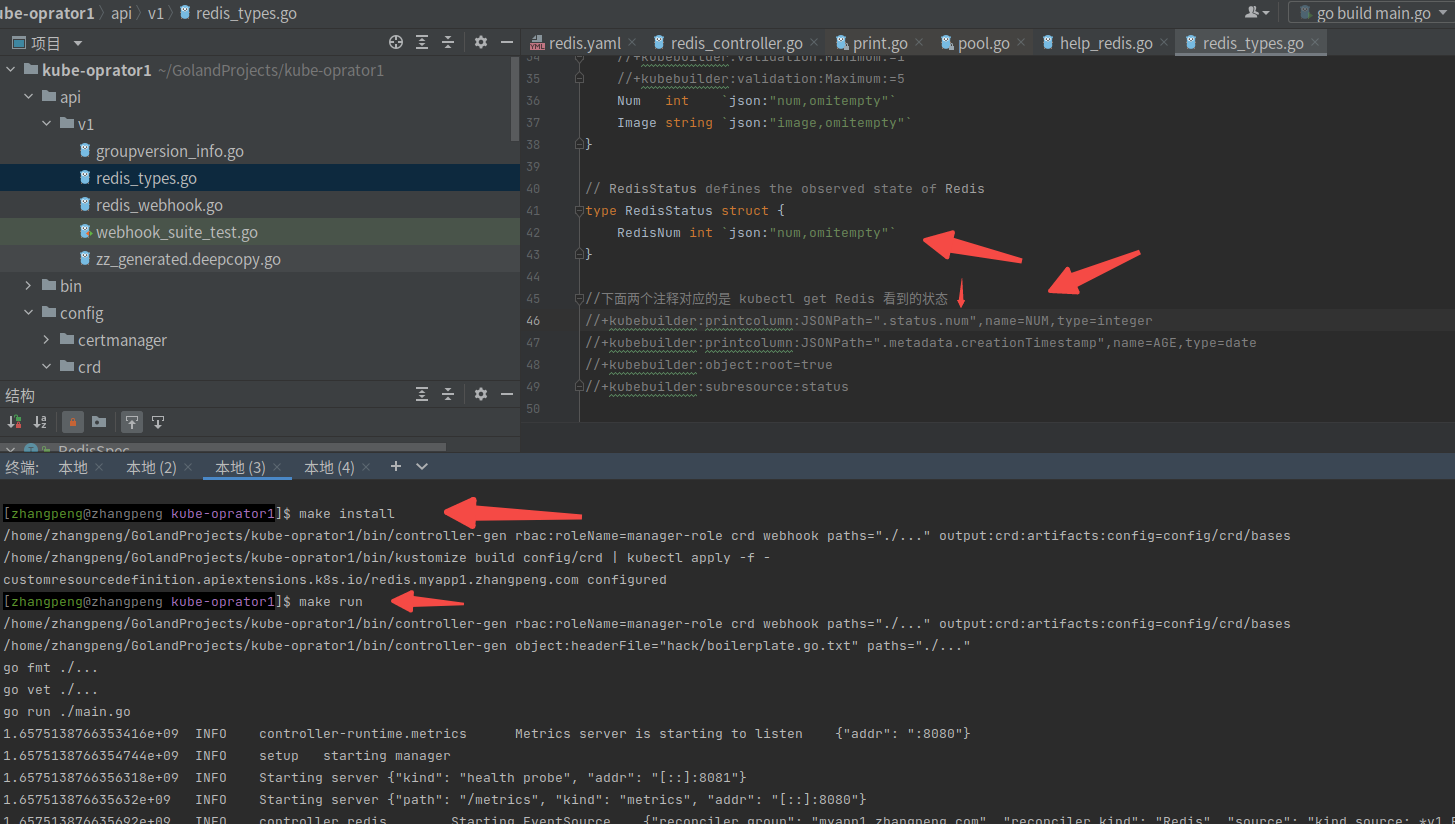Click the v1 breadcrumb segment
This screenshot has height=824, width=1455.
(156, 13)
